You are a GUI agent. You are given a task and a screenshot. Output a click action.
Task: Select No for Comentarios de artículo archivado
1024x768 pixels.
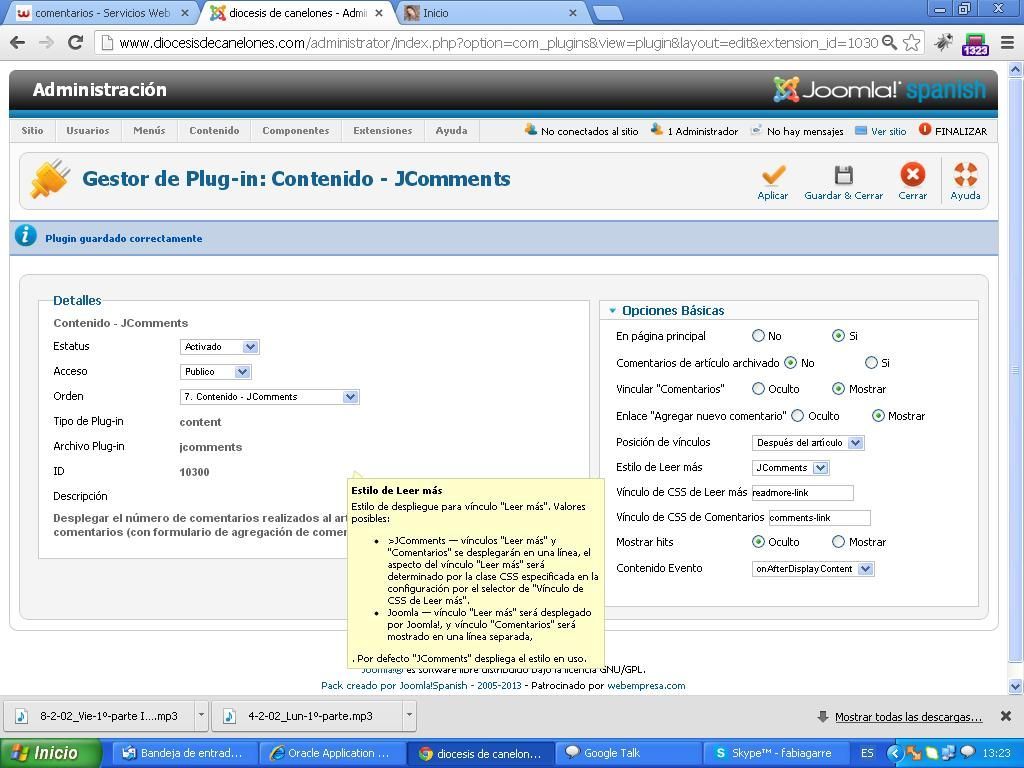click(x=790, y=362)
